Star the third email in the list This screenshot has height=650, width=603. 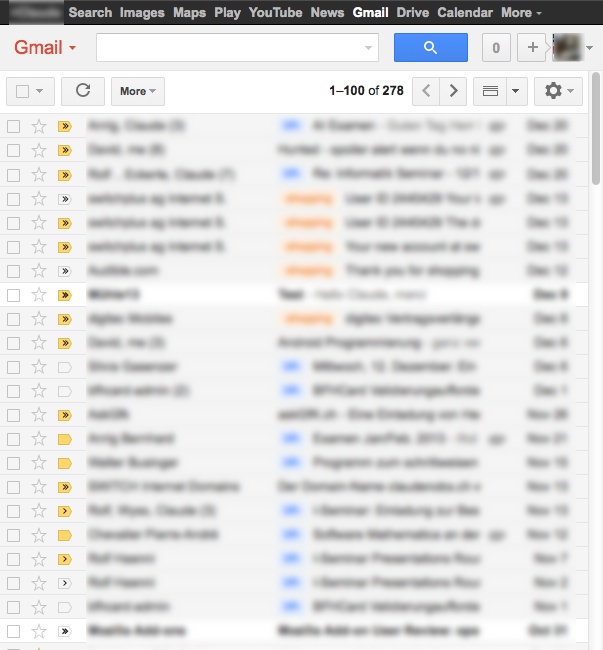[39, 175]
